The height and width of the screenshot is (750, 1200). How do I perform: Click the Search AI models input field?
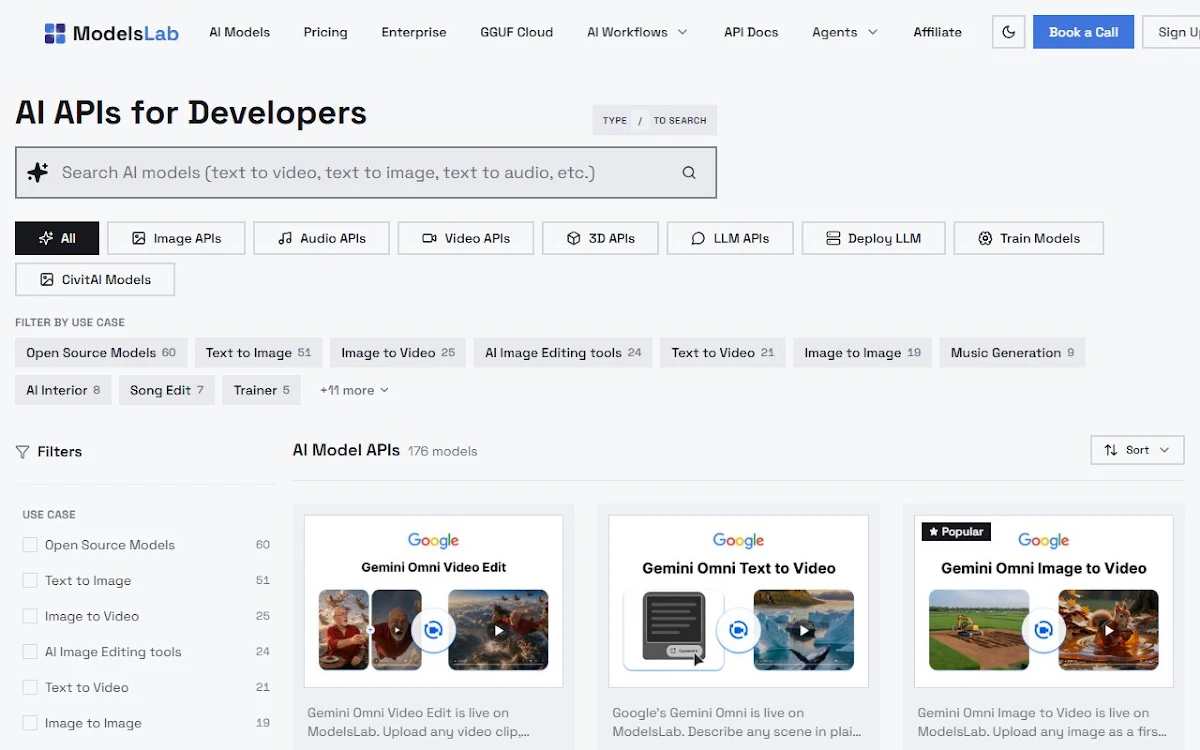365,172
